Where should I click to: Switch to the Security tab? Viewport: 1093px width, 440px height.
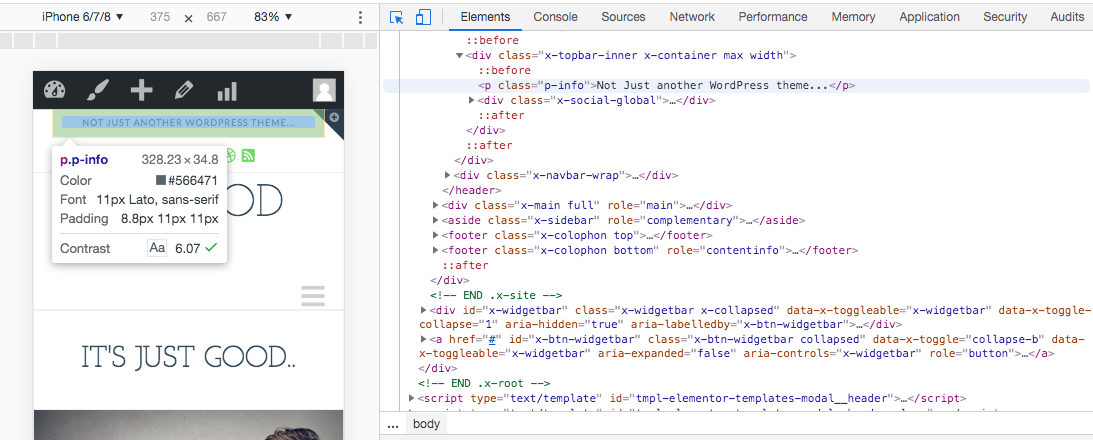(1005, 17)
